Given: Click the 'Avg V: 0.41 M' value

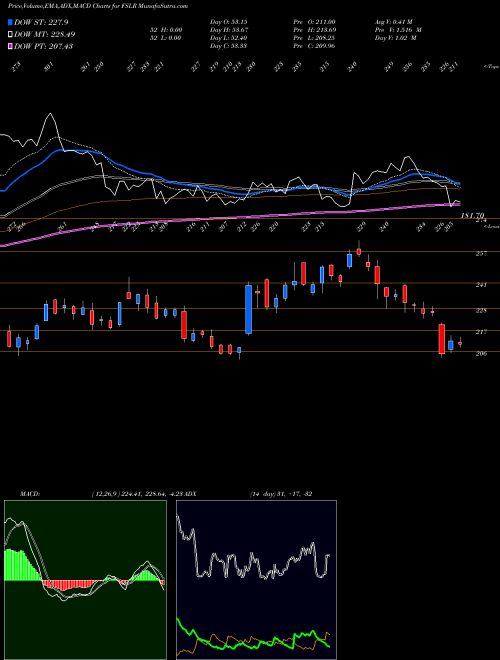Looking at the screenshot, I should (x=395, y=22).
